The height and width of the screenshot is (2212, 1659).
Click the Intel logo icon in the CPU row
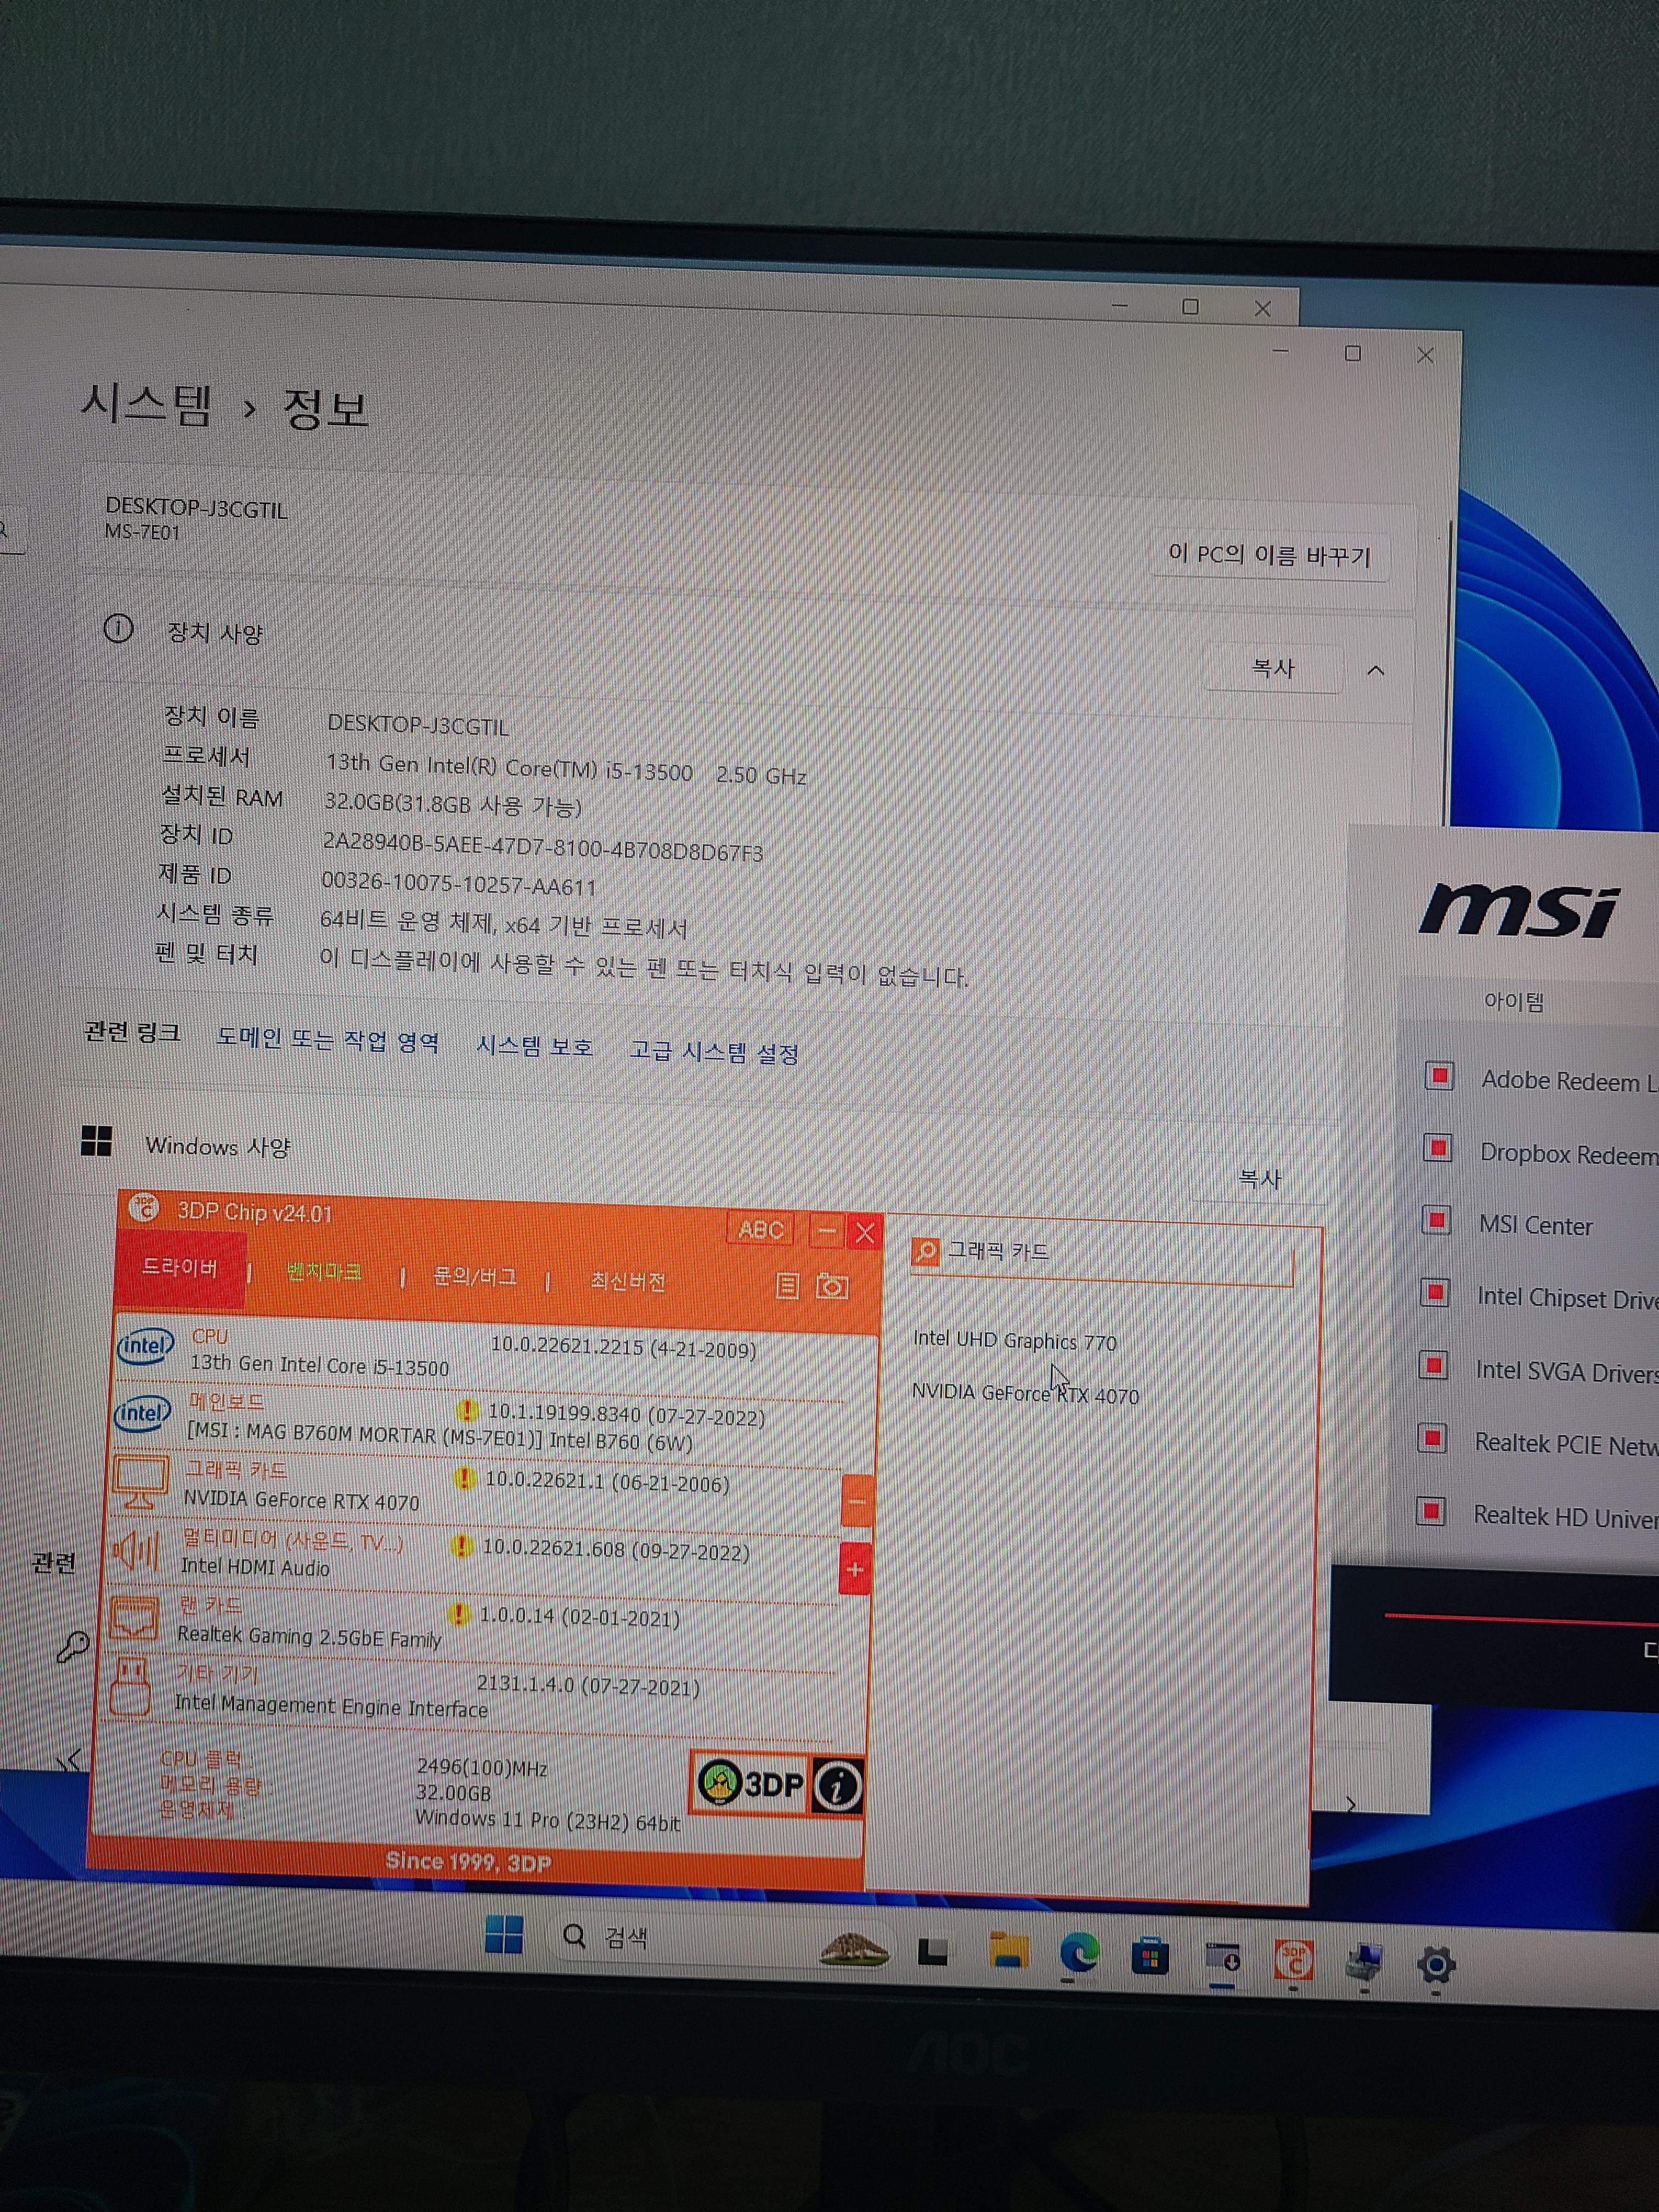(x=146, y=1346)
